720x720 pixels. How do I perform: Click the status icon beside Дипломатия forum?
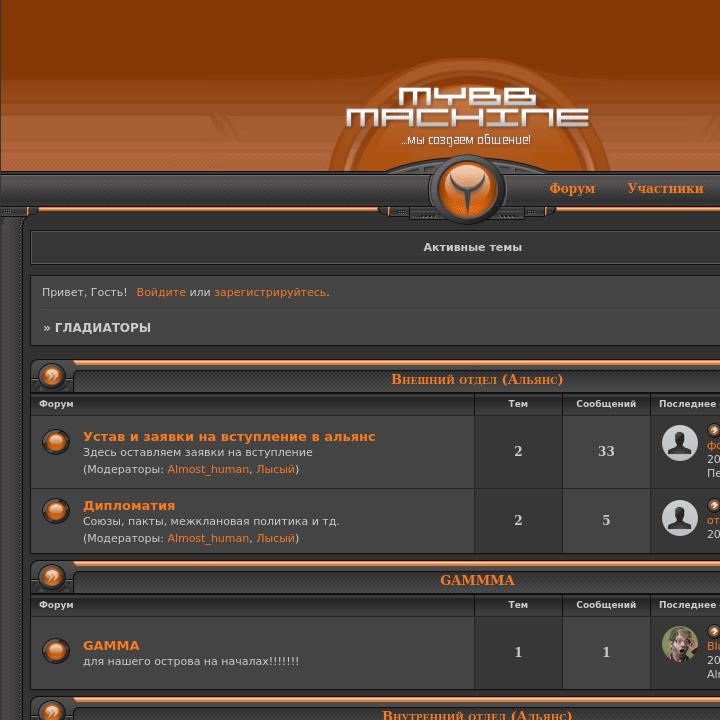pyautogui.click(x=56, y=511)
